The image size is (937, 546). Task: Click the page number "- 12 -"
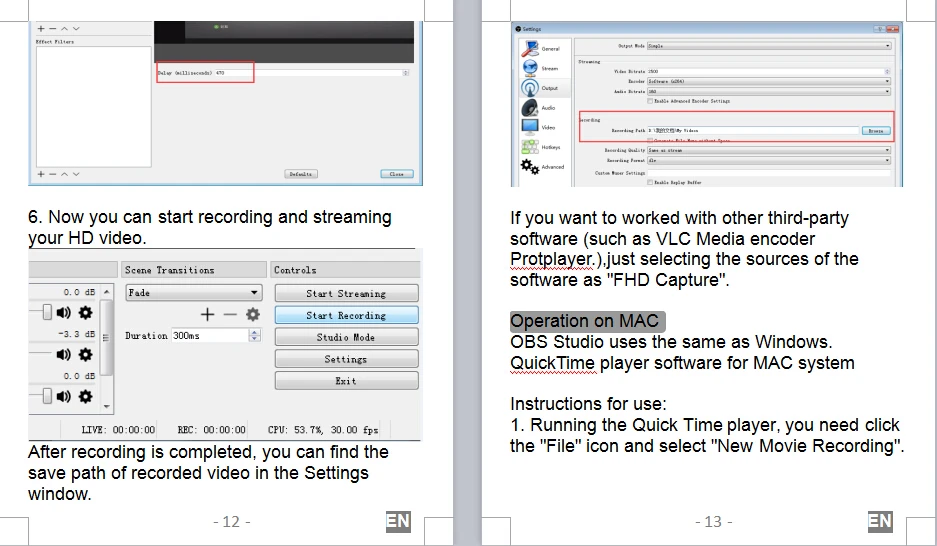click(x=232, y=522)
